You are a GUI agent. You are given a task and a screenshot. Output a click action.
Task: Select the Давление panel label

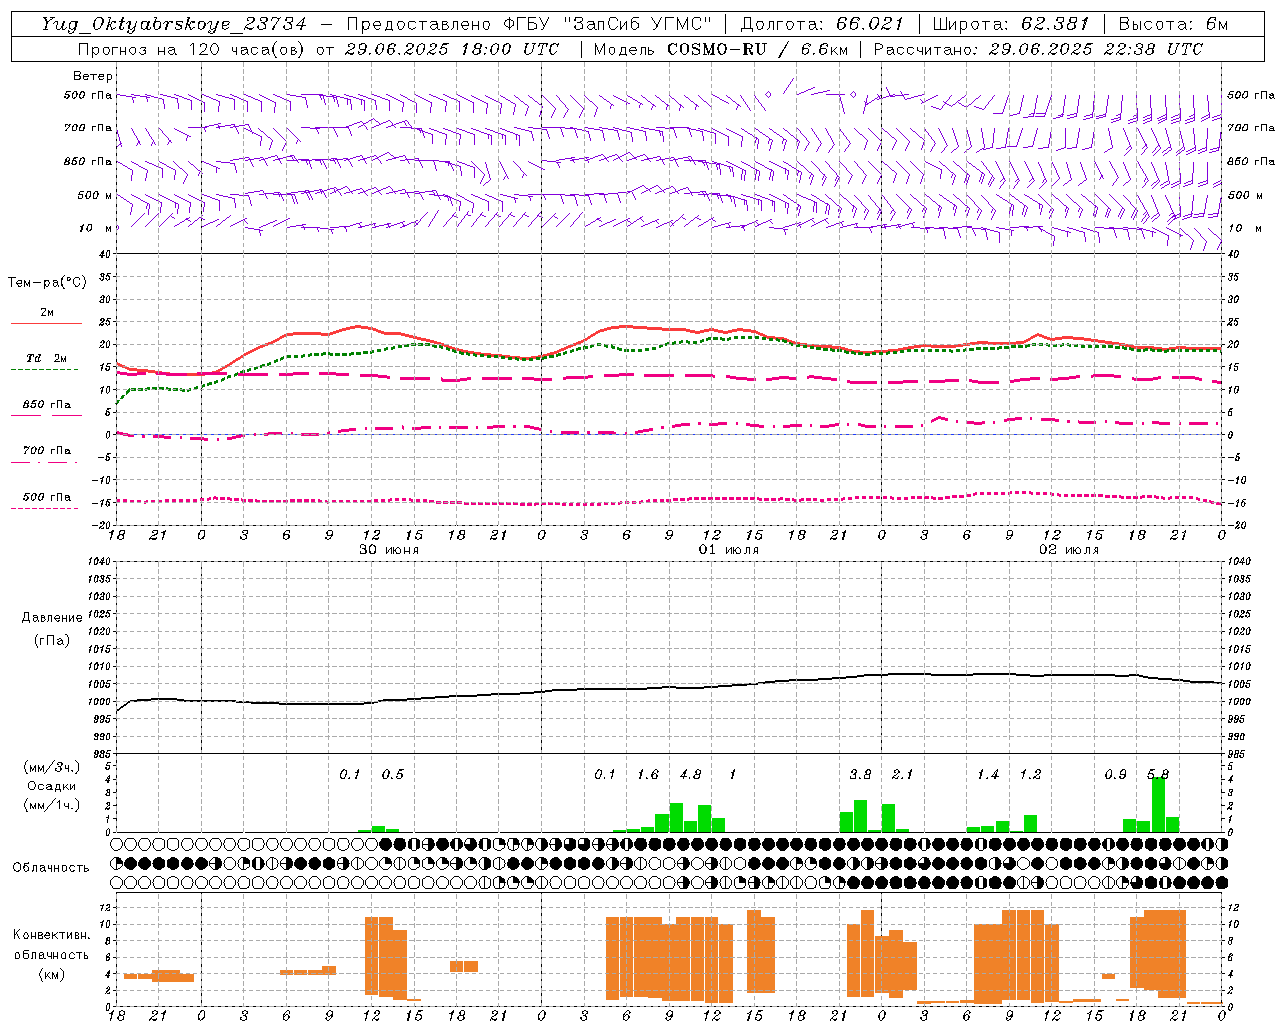[x=52, y=618]
